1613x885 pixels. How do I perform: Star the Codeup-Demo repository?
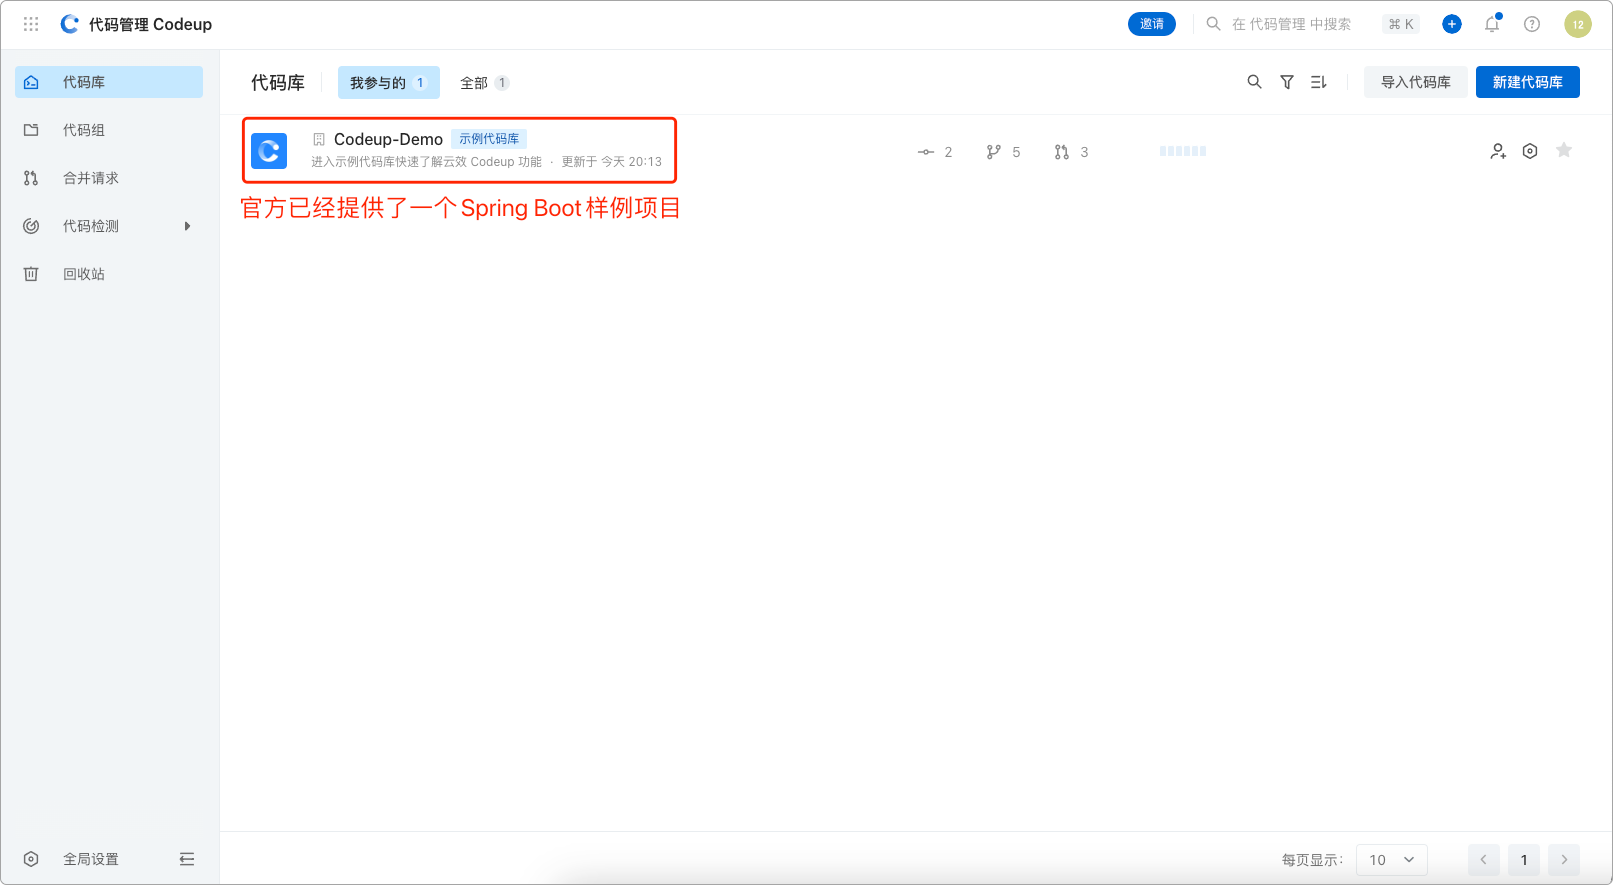1564,150
